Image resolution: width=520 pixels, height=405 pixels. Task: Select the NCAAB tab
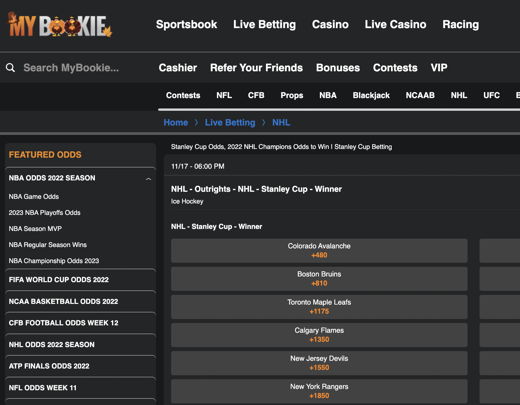[x=420, y=95]
